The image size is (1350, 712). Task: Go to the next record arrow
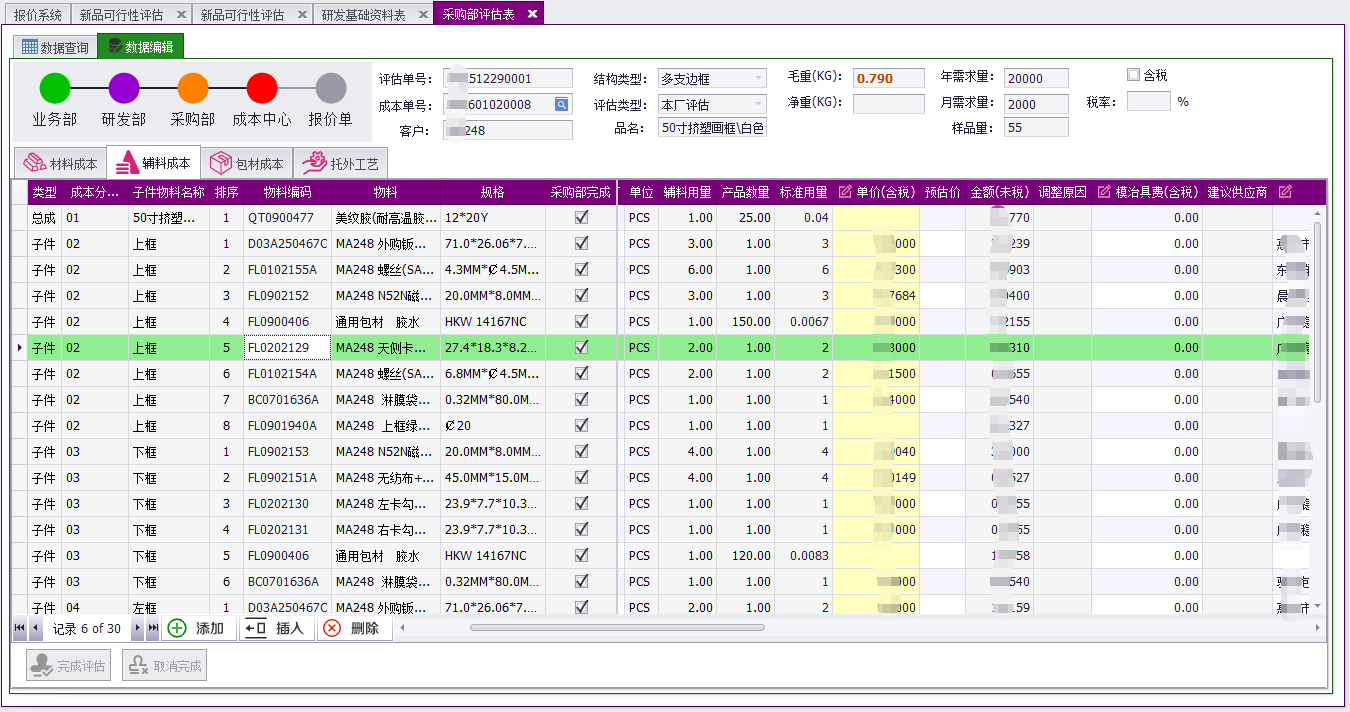138,629
